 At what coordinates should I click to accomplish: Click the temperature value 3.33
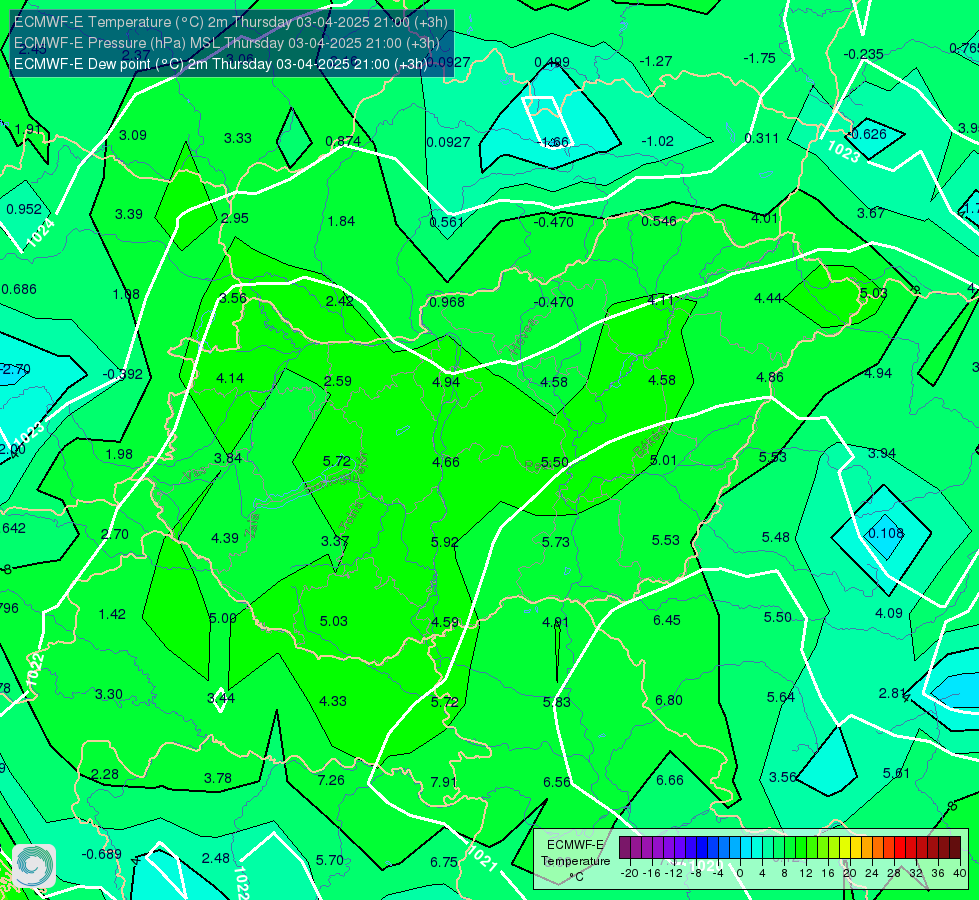237,138
